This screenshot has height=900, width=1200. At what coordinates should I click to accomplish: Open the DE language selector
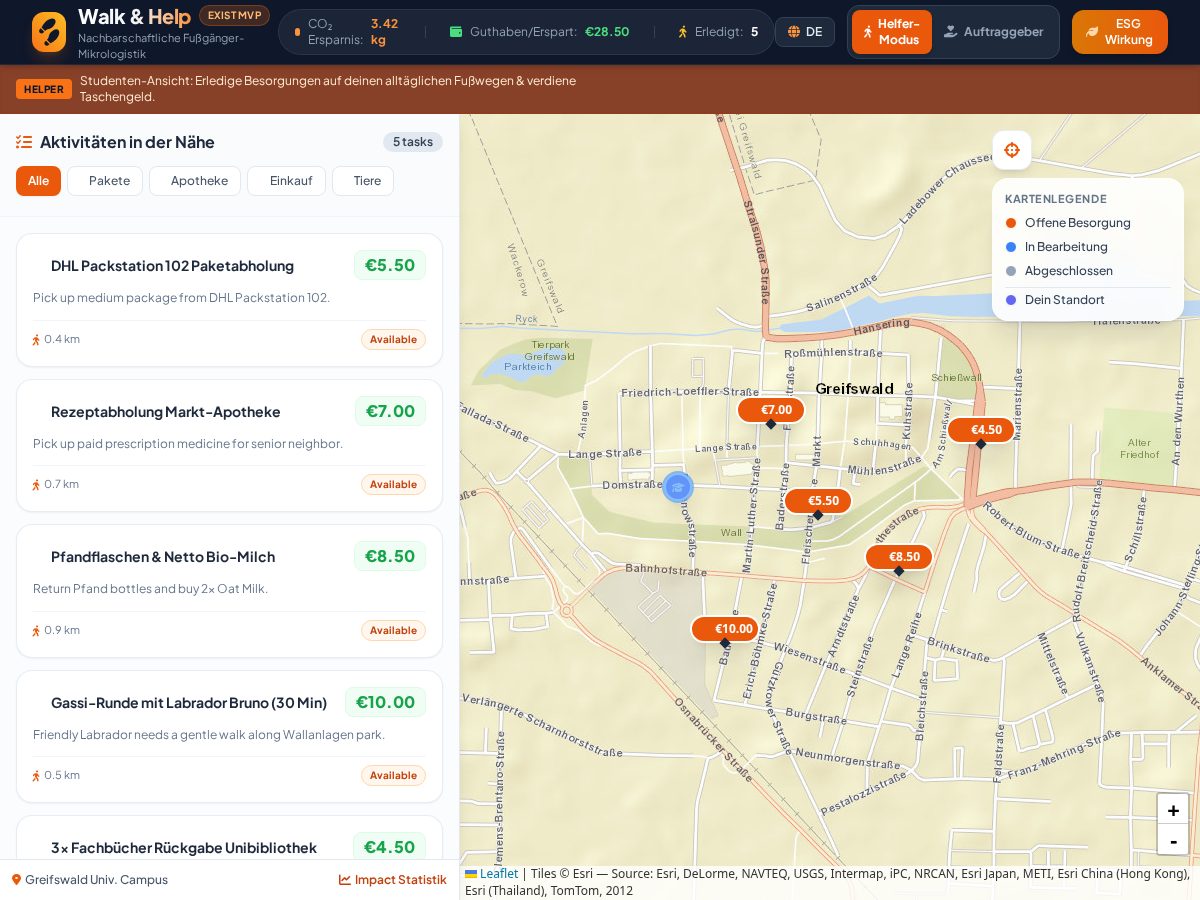pyautogui.click(x=805, y=32)
